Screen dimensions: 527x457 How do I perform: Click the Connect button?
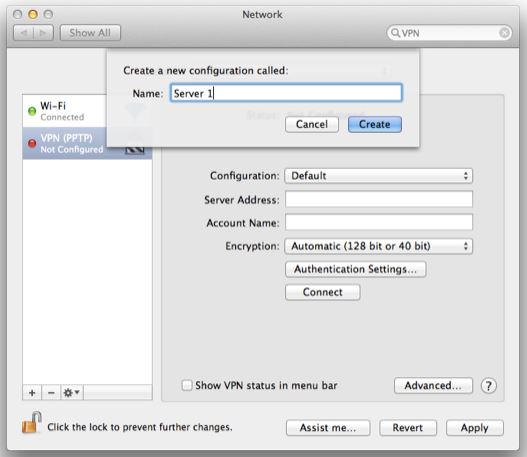[323, 292]
